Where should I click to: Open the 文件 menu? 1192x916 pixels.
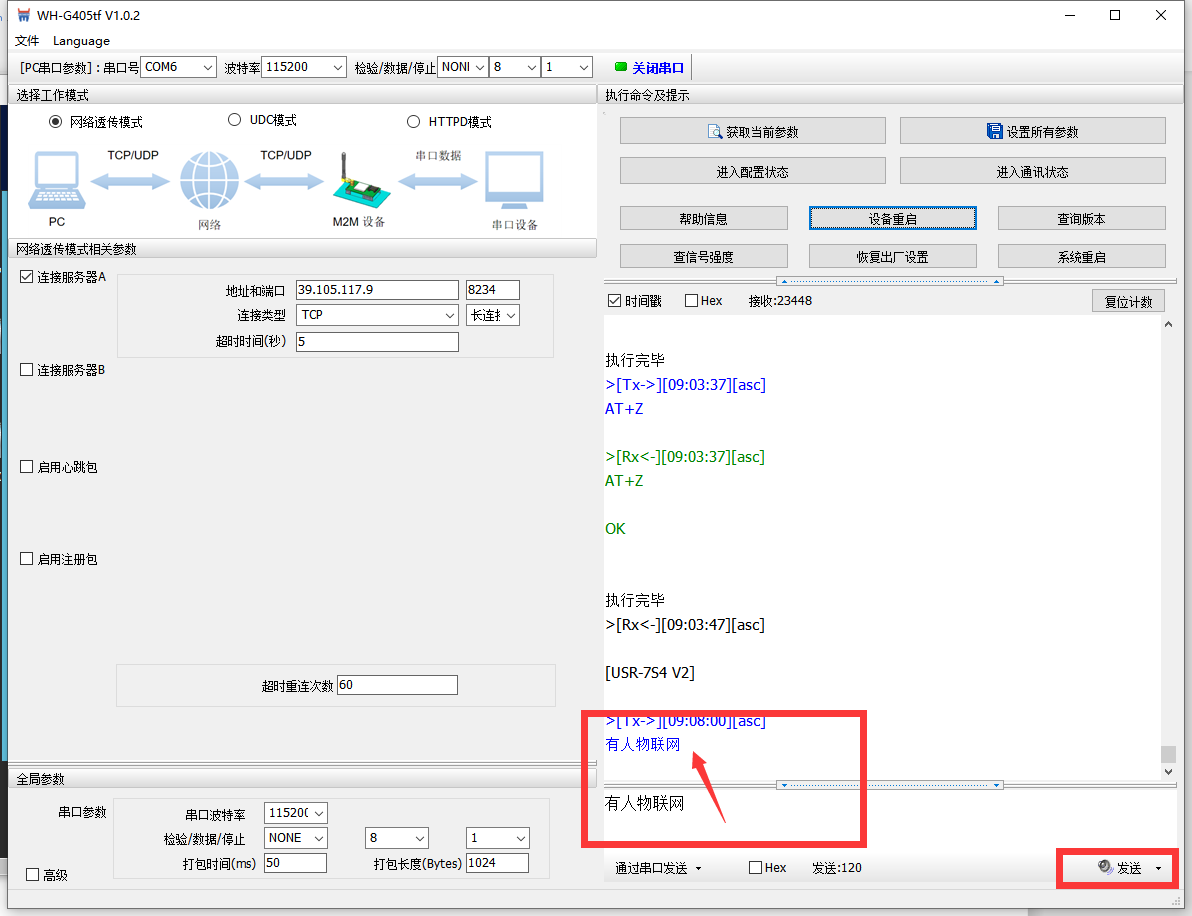(x=27, y=41)
